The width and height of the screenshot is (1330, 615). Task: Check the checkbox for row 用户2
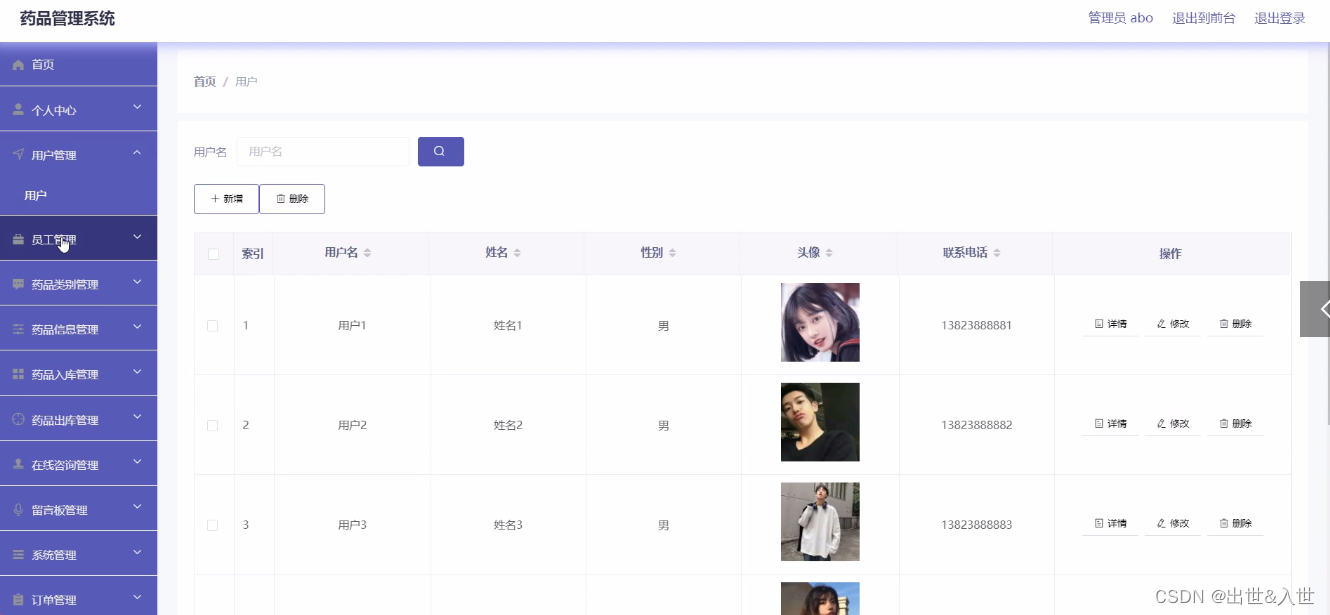tap(213, 425)
